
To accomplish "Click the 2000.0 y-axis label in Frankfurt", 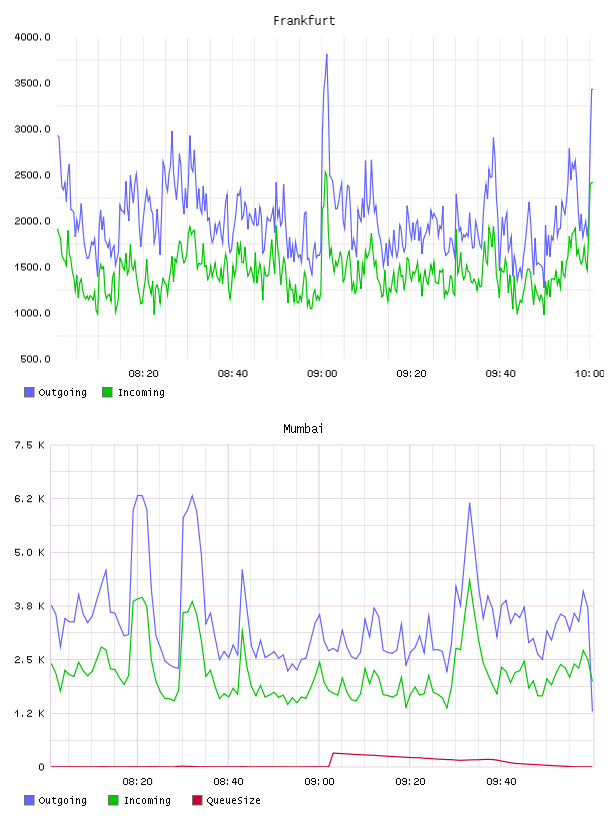I will (x=32, y=221).
